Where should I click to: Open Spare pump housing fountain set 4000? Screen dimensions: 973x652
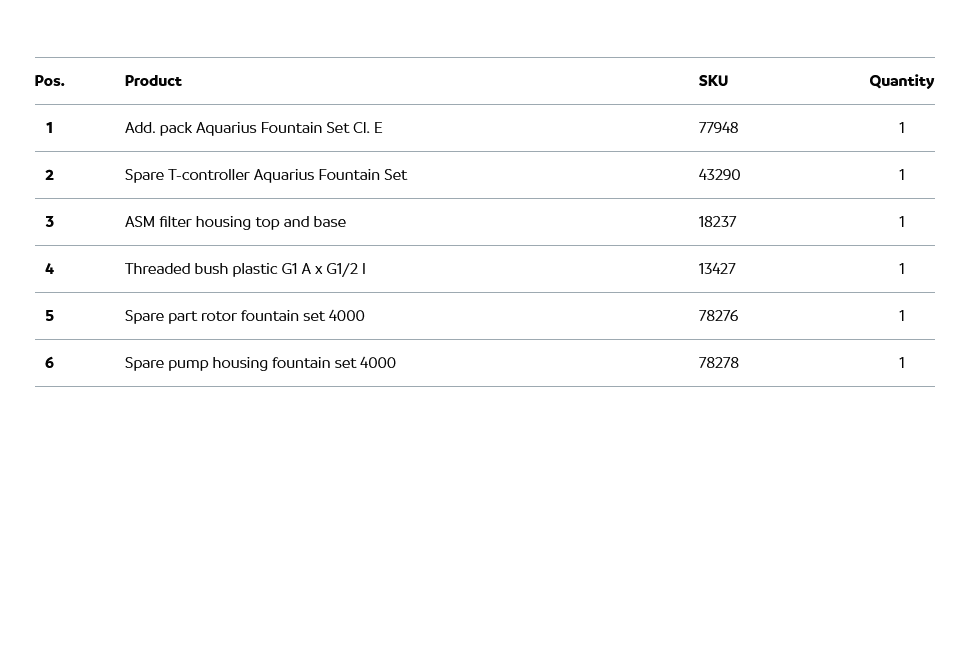click(x=260, y=363)
